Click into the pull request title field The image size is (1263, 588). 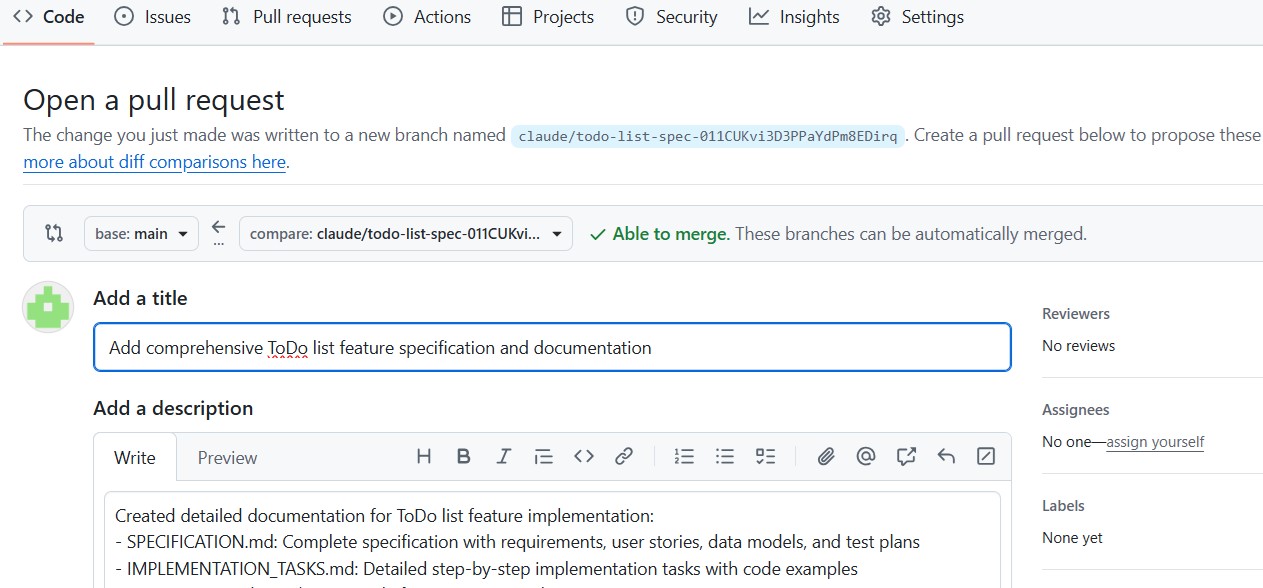pos(552,348)
